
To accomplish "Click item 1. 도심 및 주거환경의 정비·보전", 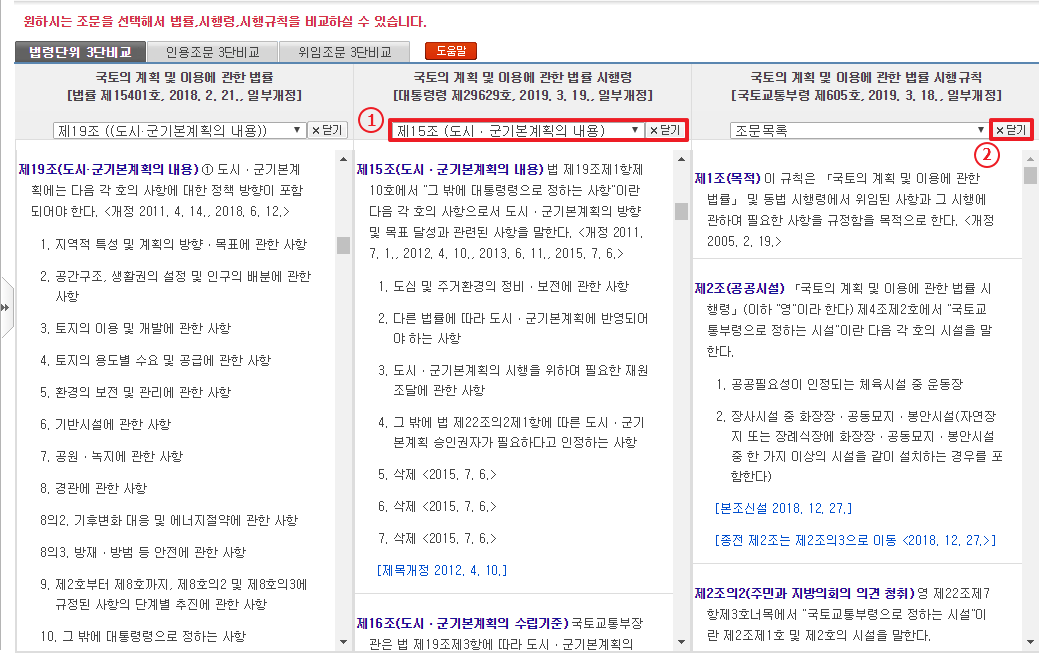I will click(x=504, y=286).
